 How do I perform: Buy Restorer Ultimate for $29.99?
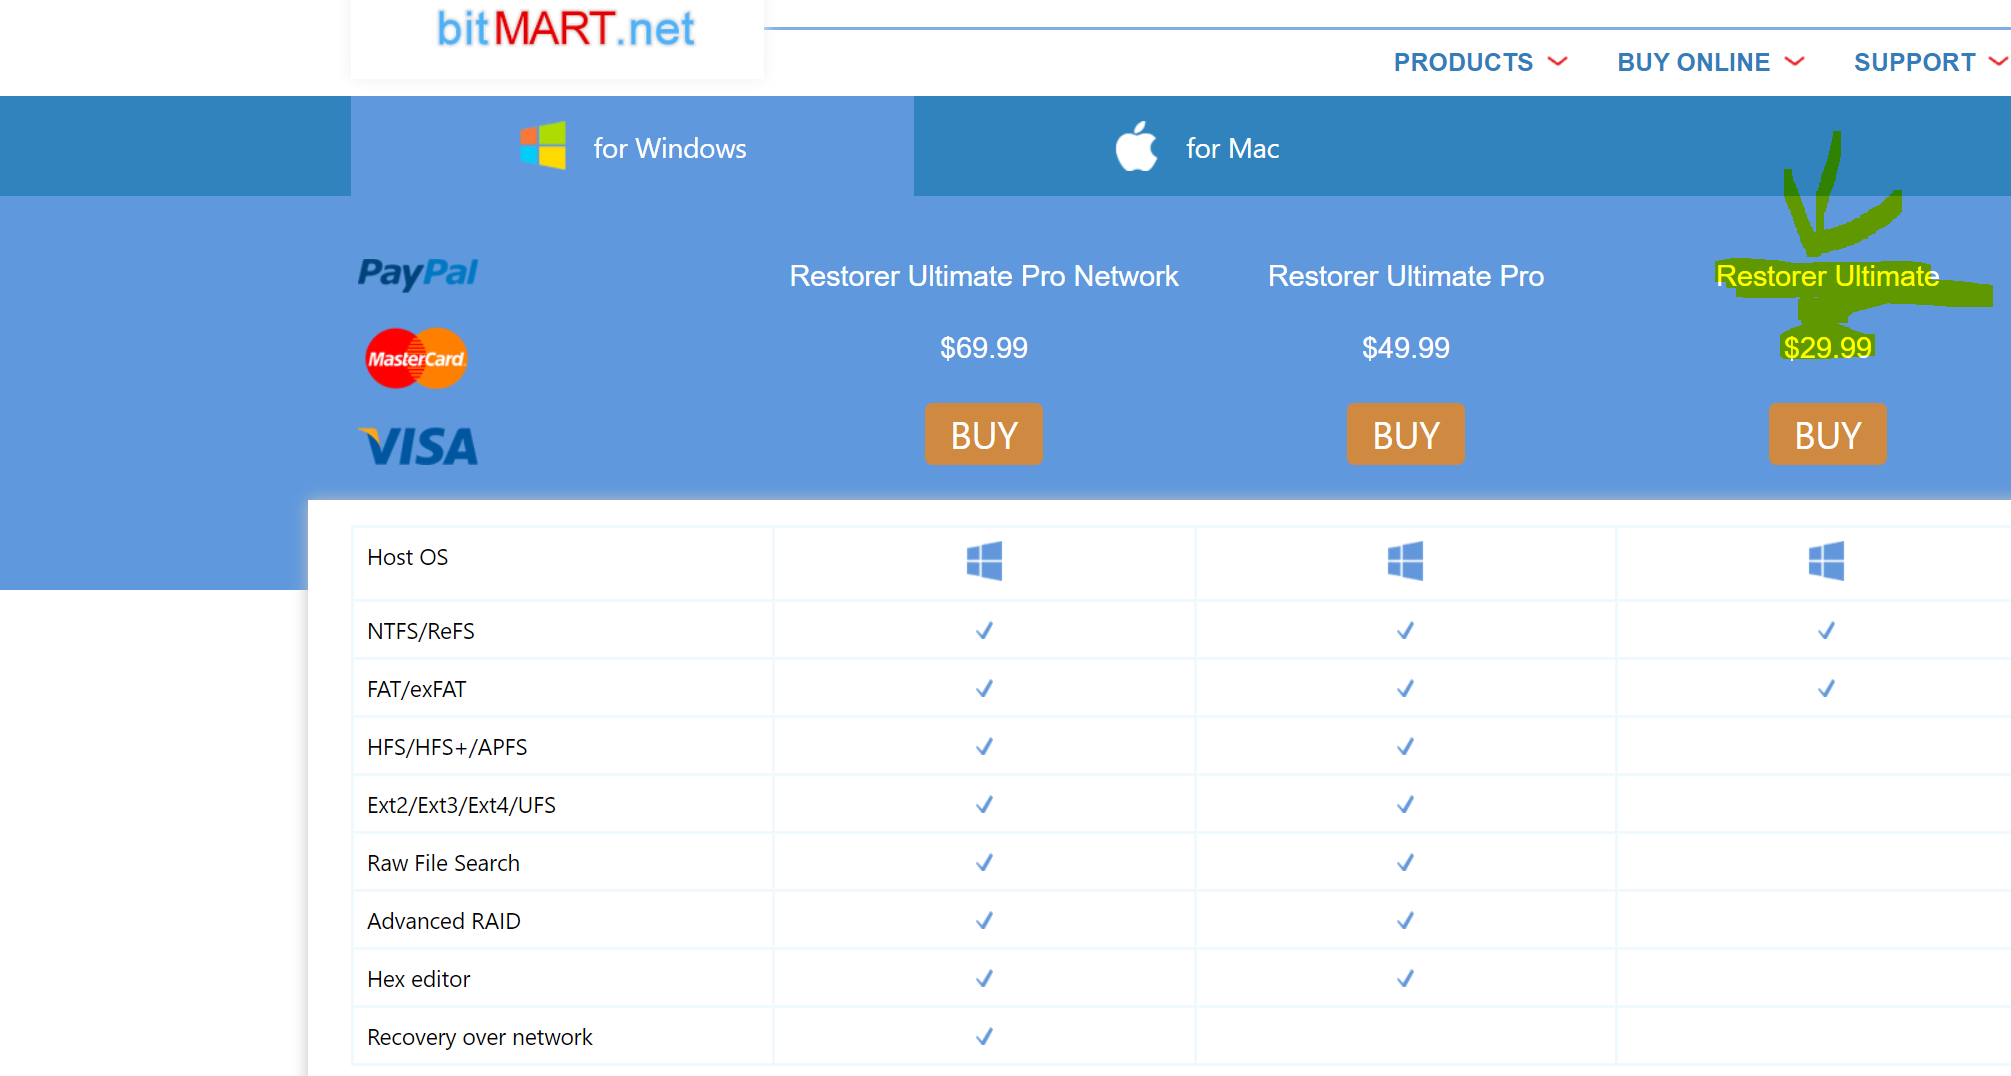[x=1827, y=435]
